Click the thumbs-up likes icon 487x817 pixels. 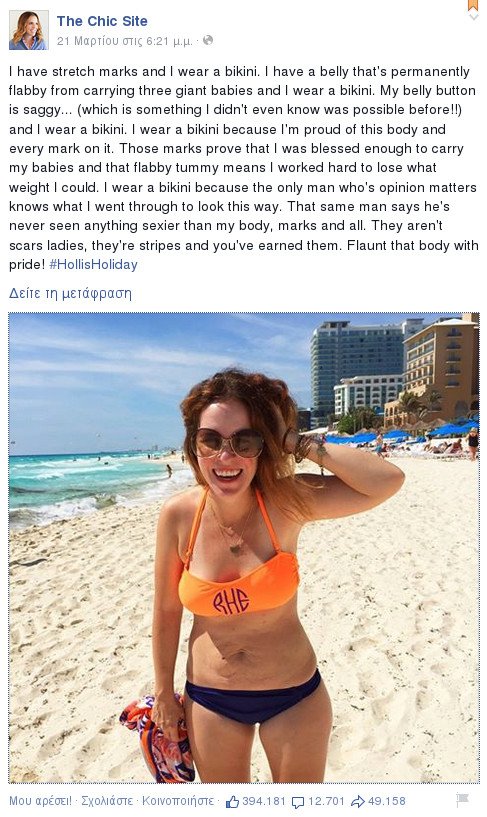(232, 801)
